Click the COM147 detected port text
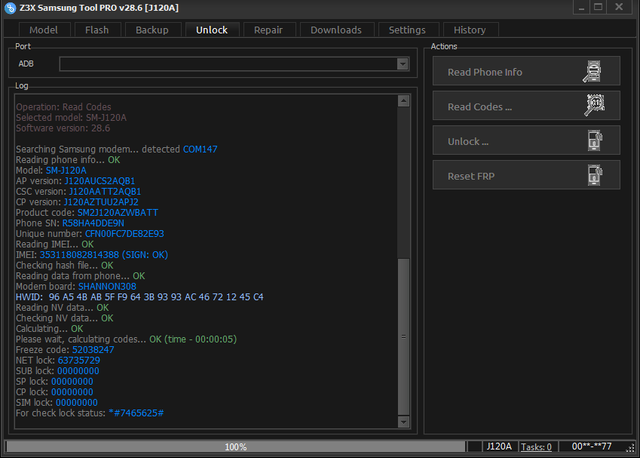Viewport: 640px width, 458px height. point(200,149)
